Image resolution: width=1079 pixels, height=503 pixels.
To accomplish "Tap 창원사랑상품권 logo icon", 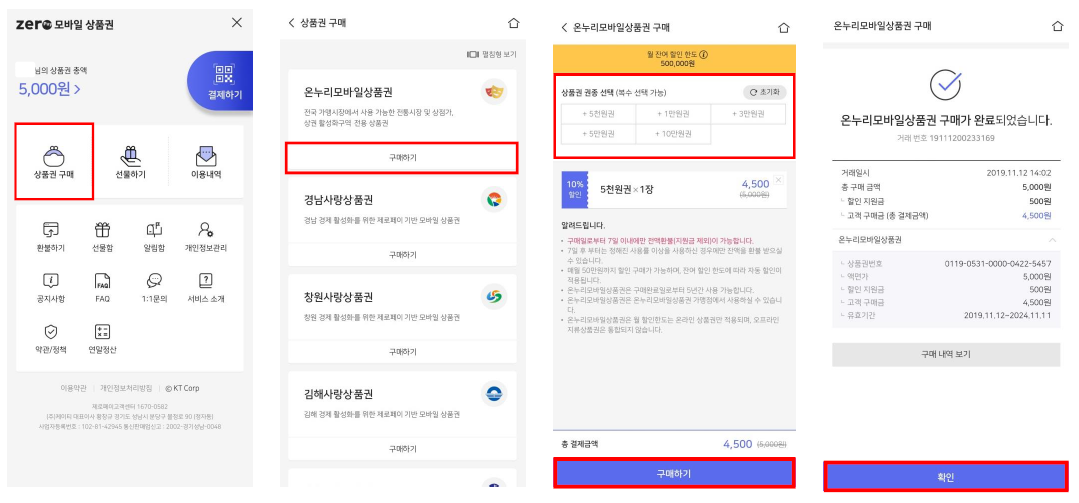I will point(494,297).
